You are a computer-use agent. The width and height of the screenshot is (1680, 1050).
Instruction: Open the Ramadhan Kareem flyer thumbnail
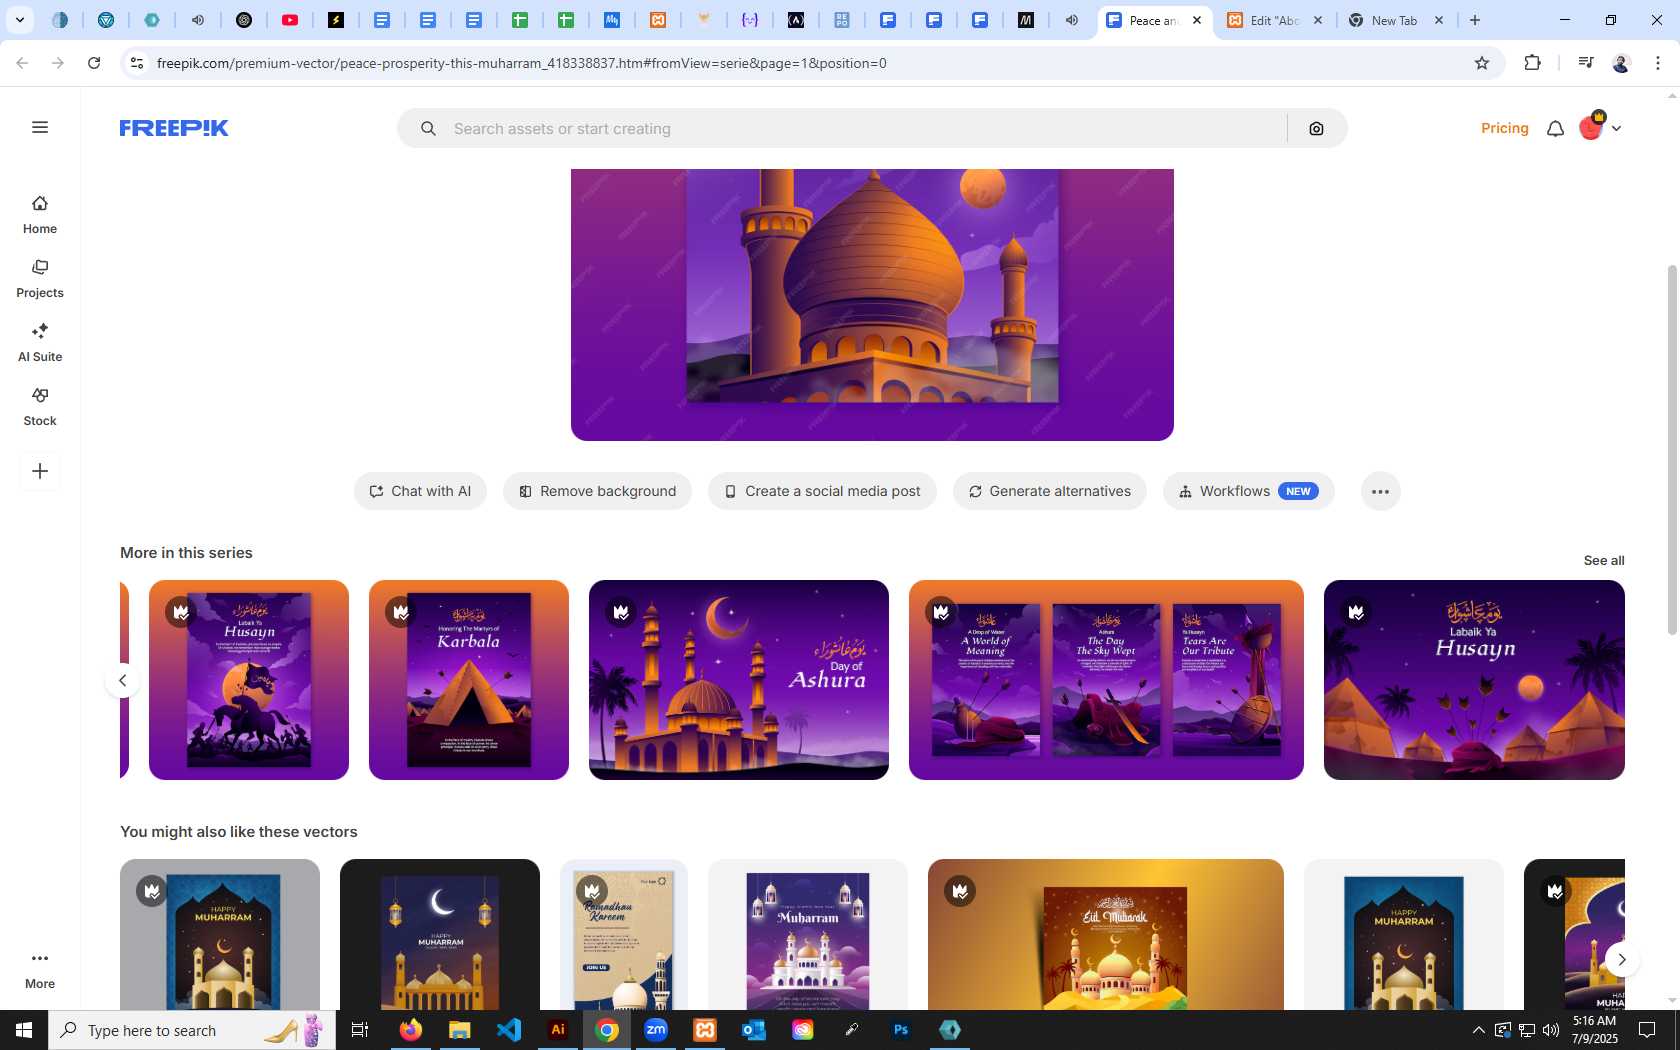click(x=624, y=935)
